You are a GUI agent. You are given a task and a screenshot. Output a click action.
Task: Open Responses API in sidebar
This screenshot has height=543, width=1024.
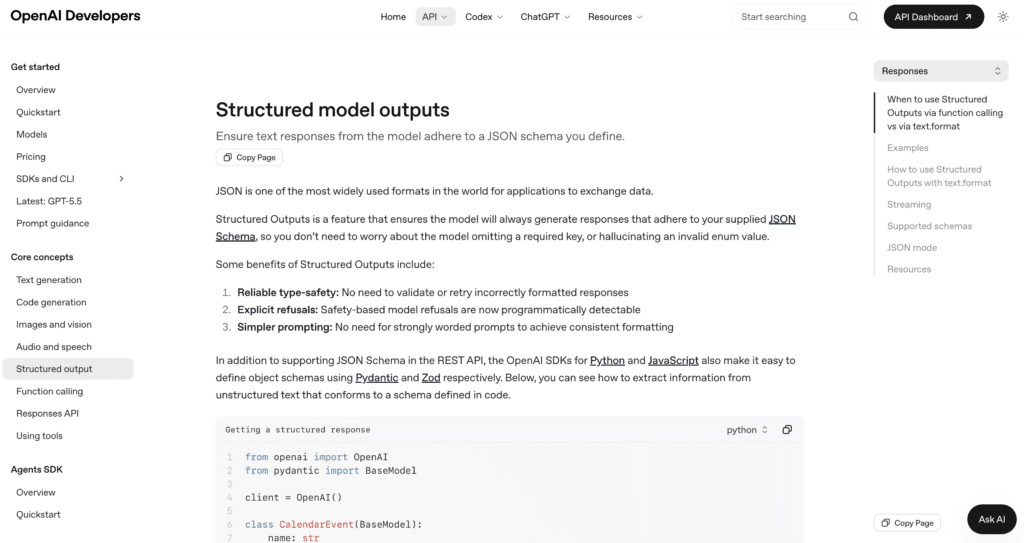point(47,413)
